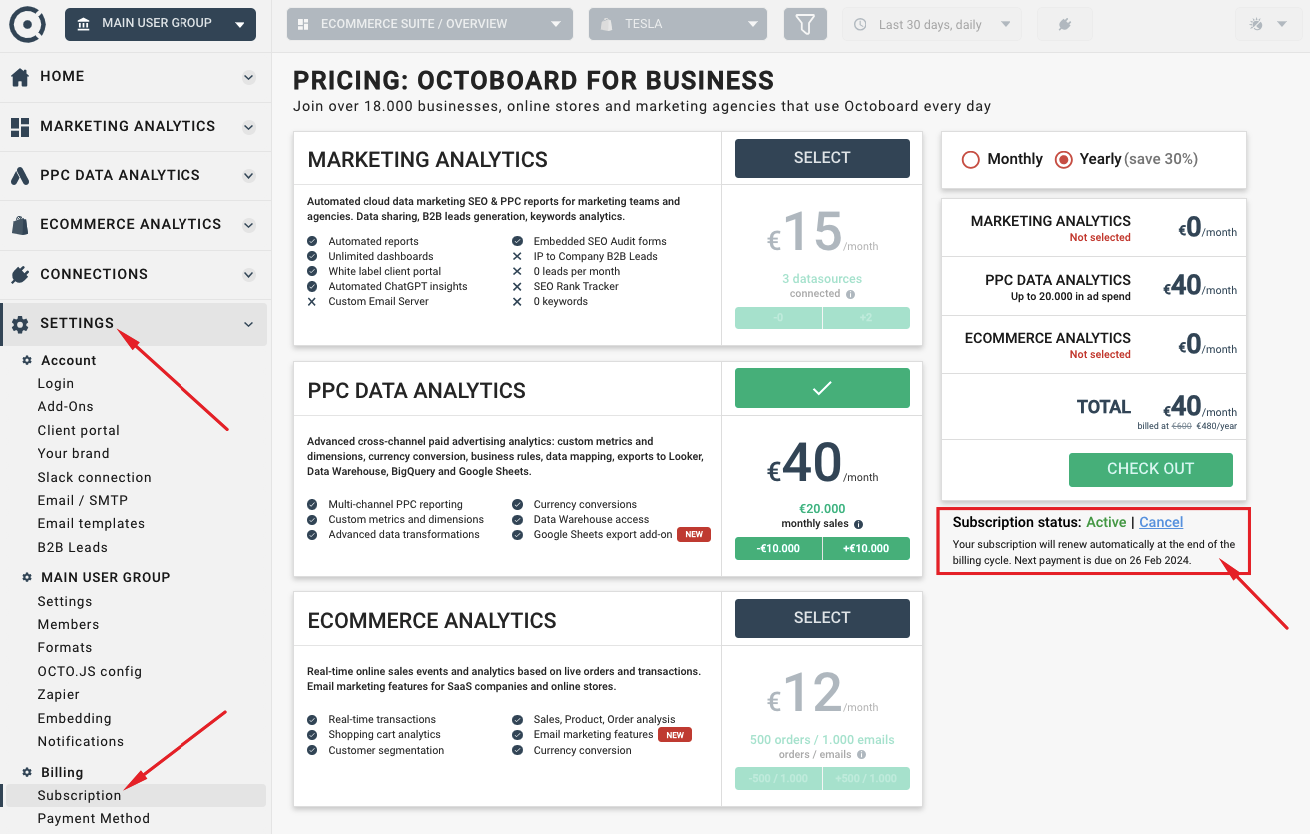
Task: Open Zapier settings item
Action: 59,694
